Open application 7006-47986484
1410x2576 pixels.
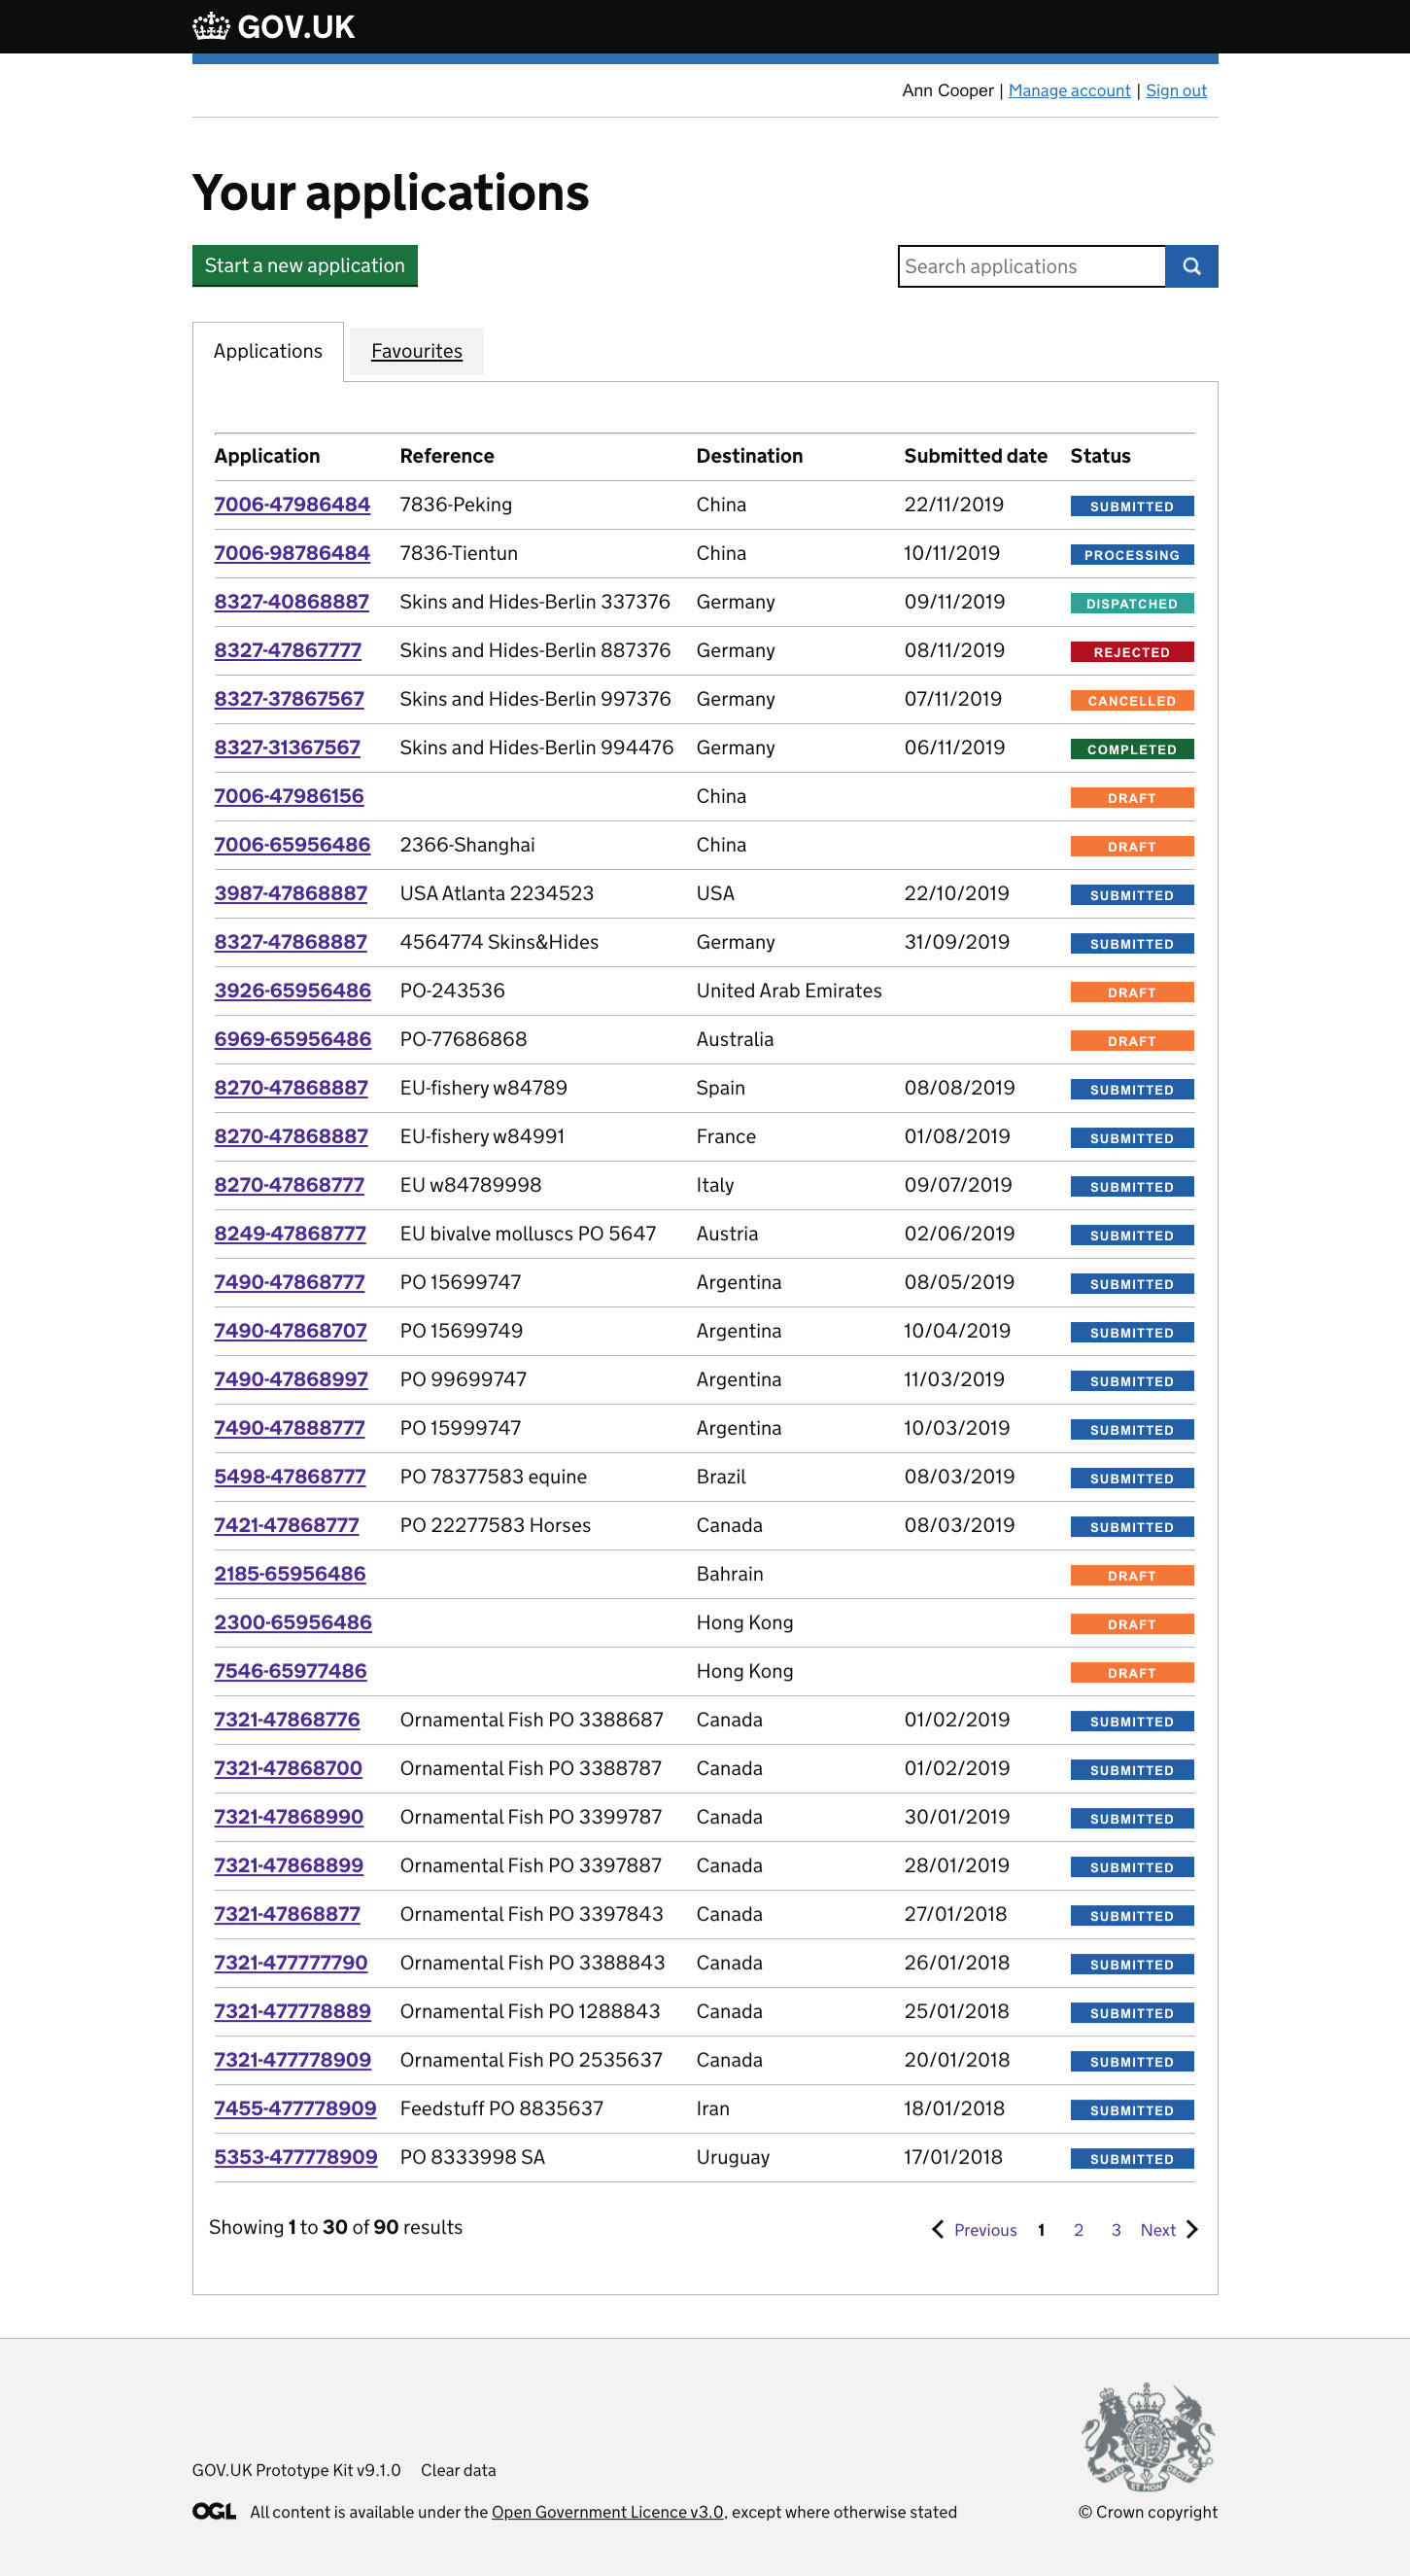pyautogui.click(x=291, y=505)
